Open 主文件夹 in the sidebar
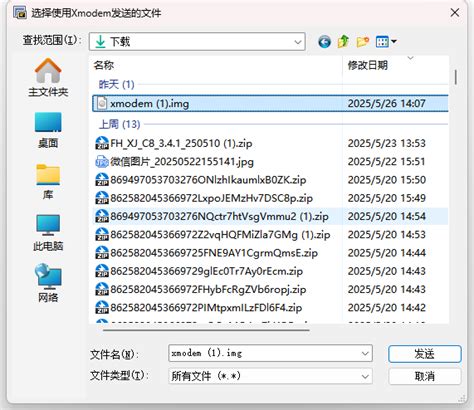This screenshot has width=474, height=410. point(48,77)
